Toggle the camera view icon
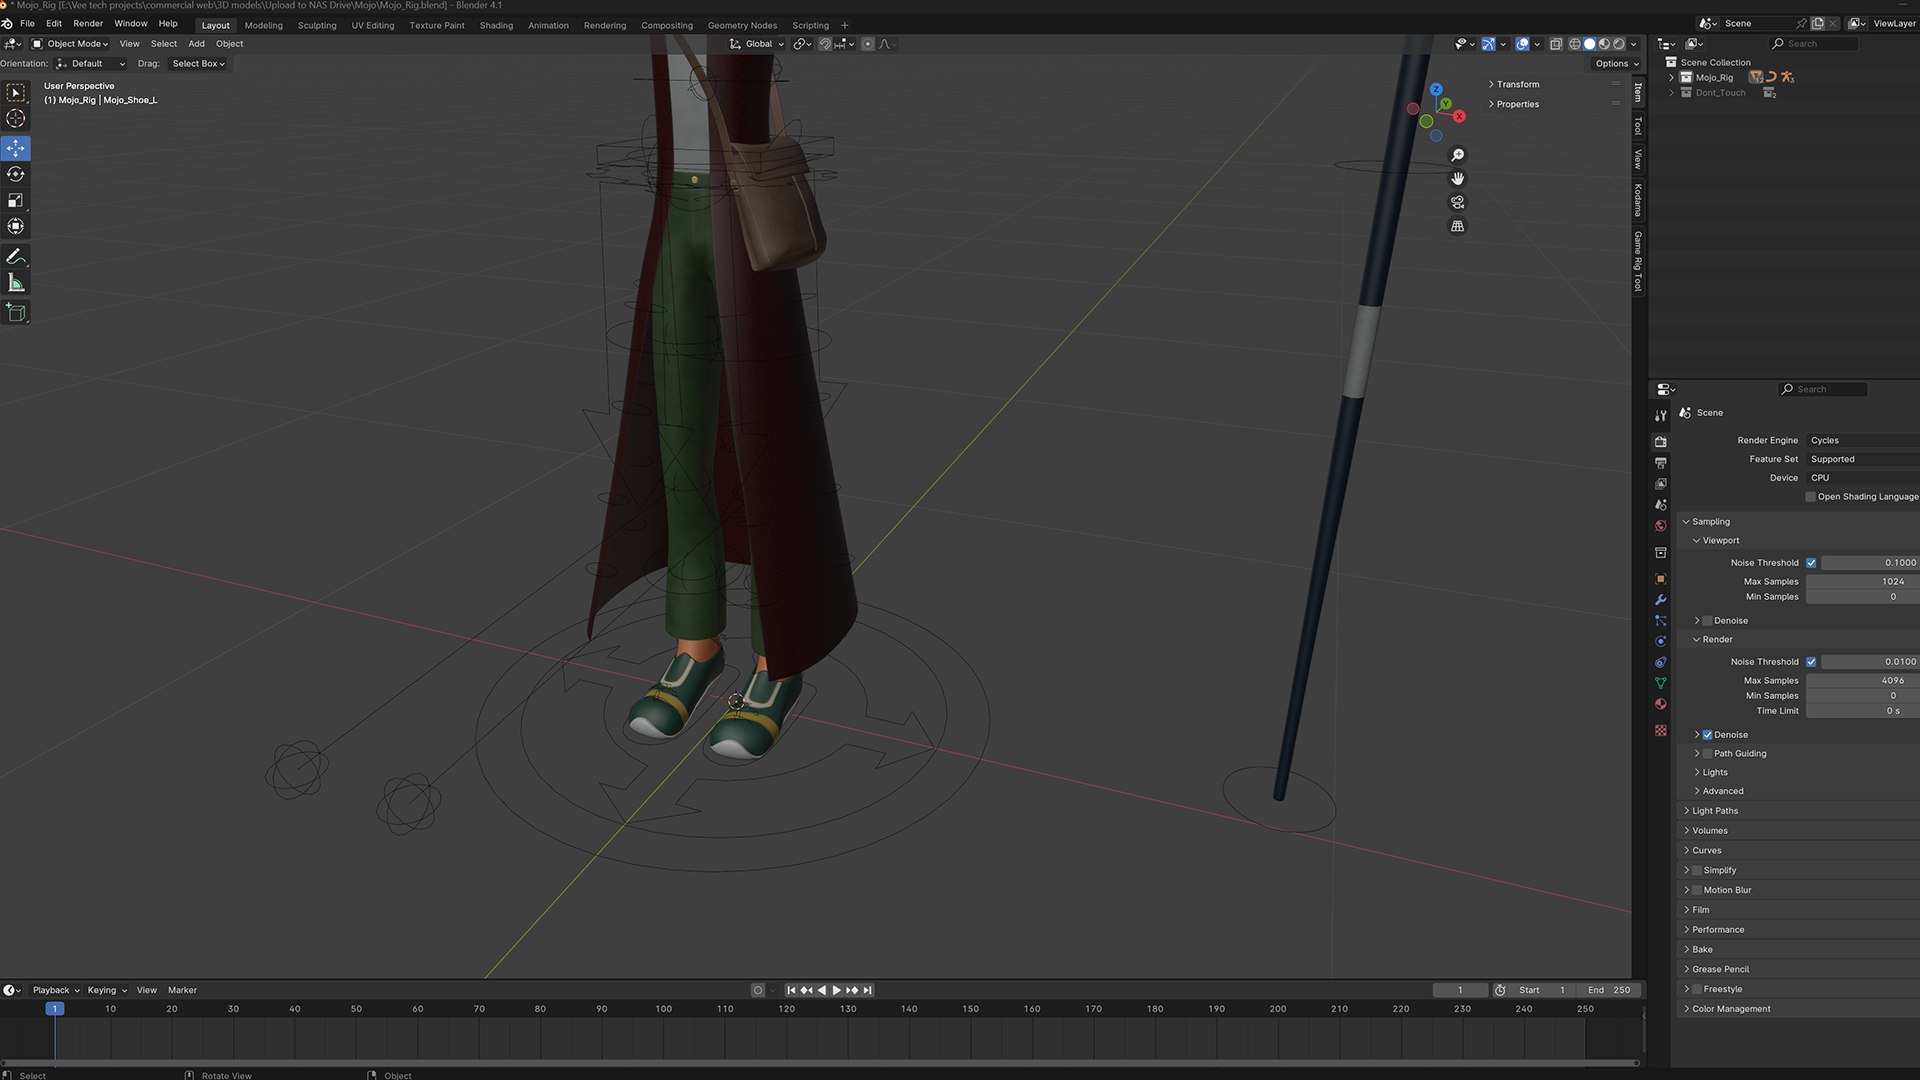Screen dimensions: 1920x1080 tap(1457, 202)
